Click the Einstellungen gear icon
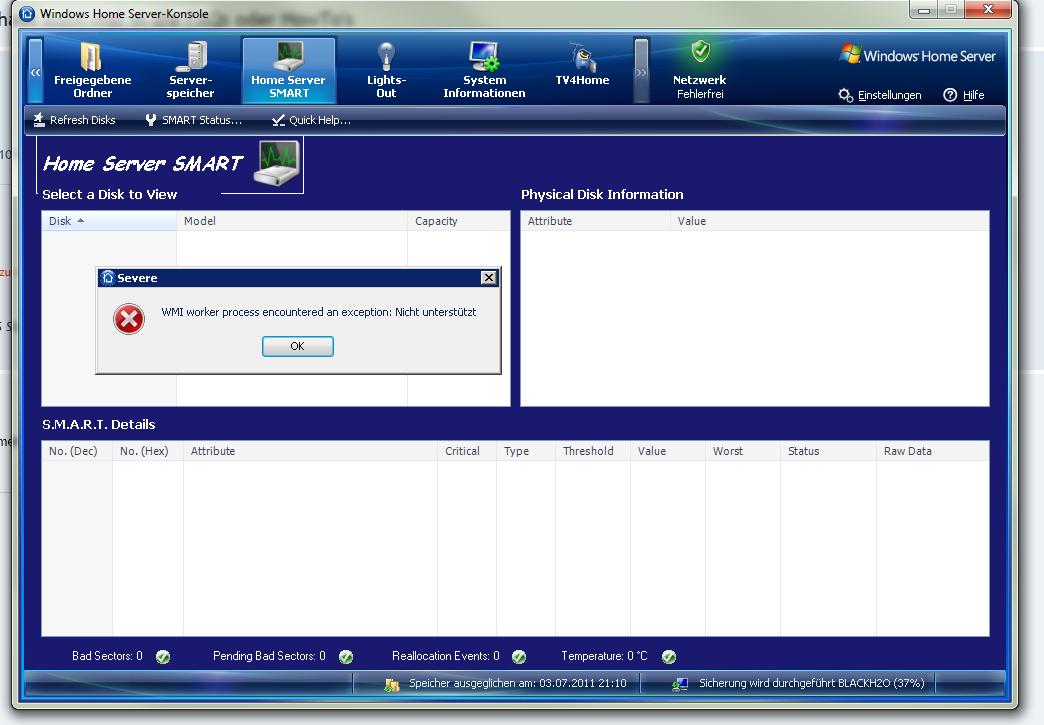The height and width of the screenshot is (725, 1044). point(846,95)
